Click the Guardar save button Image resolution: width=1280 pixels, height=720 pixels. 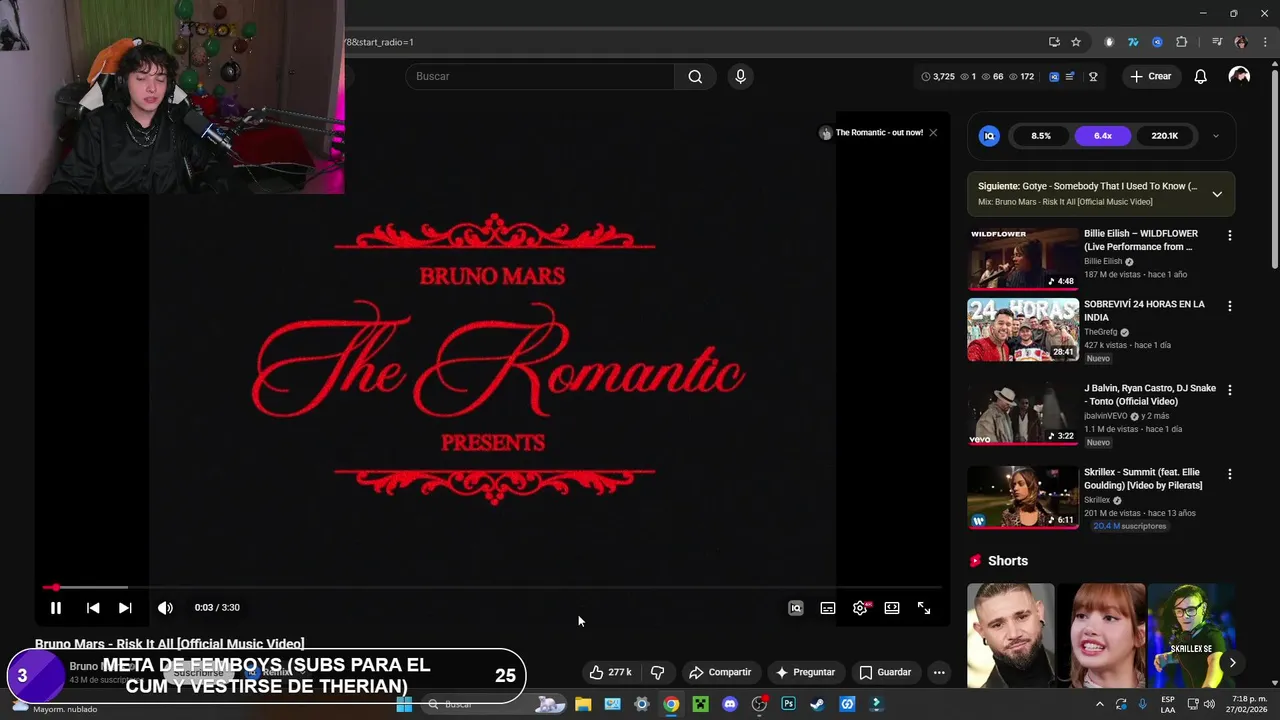click(885, 672)
